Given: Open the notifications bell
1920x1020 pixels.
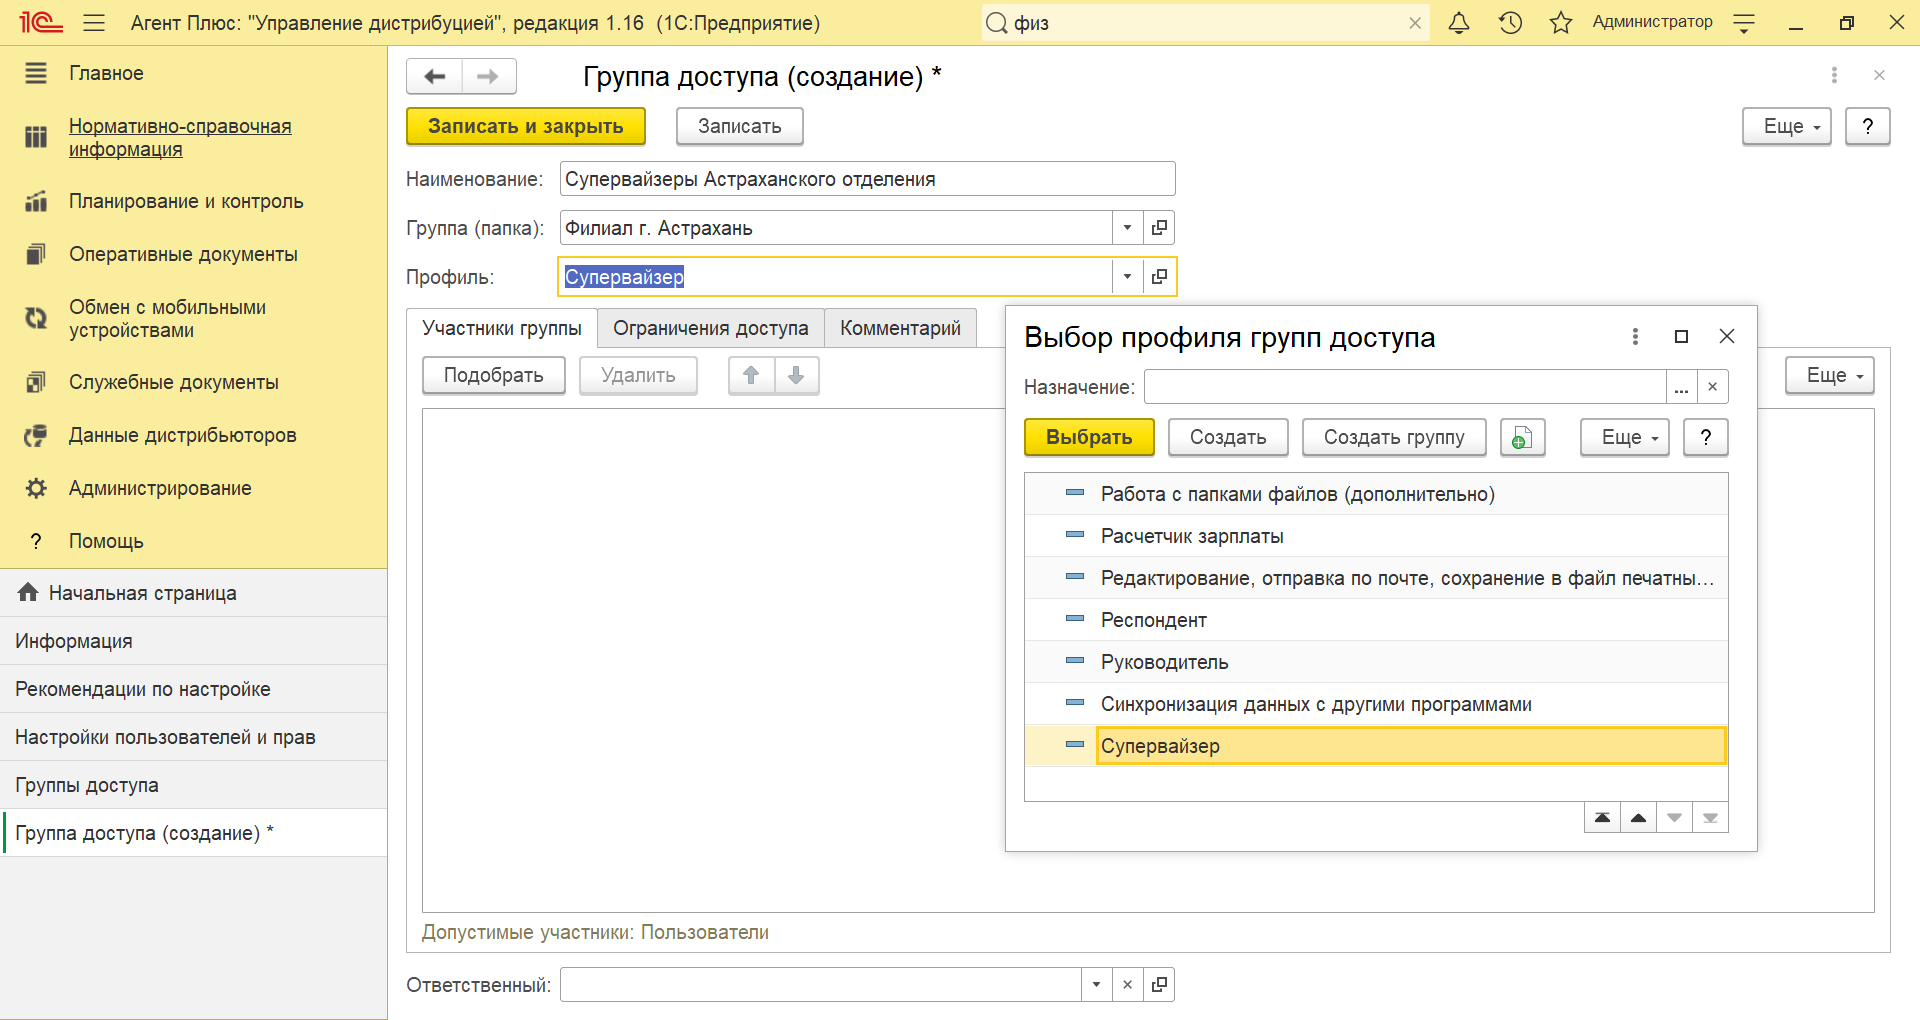Looking at the screenshot, I should click(1459, 23).
